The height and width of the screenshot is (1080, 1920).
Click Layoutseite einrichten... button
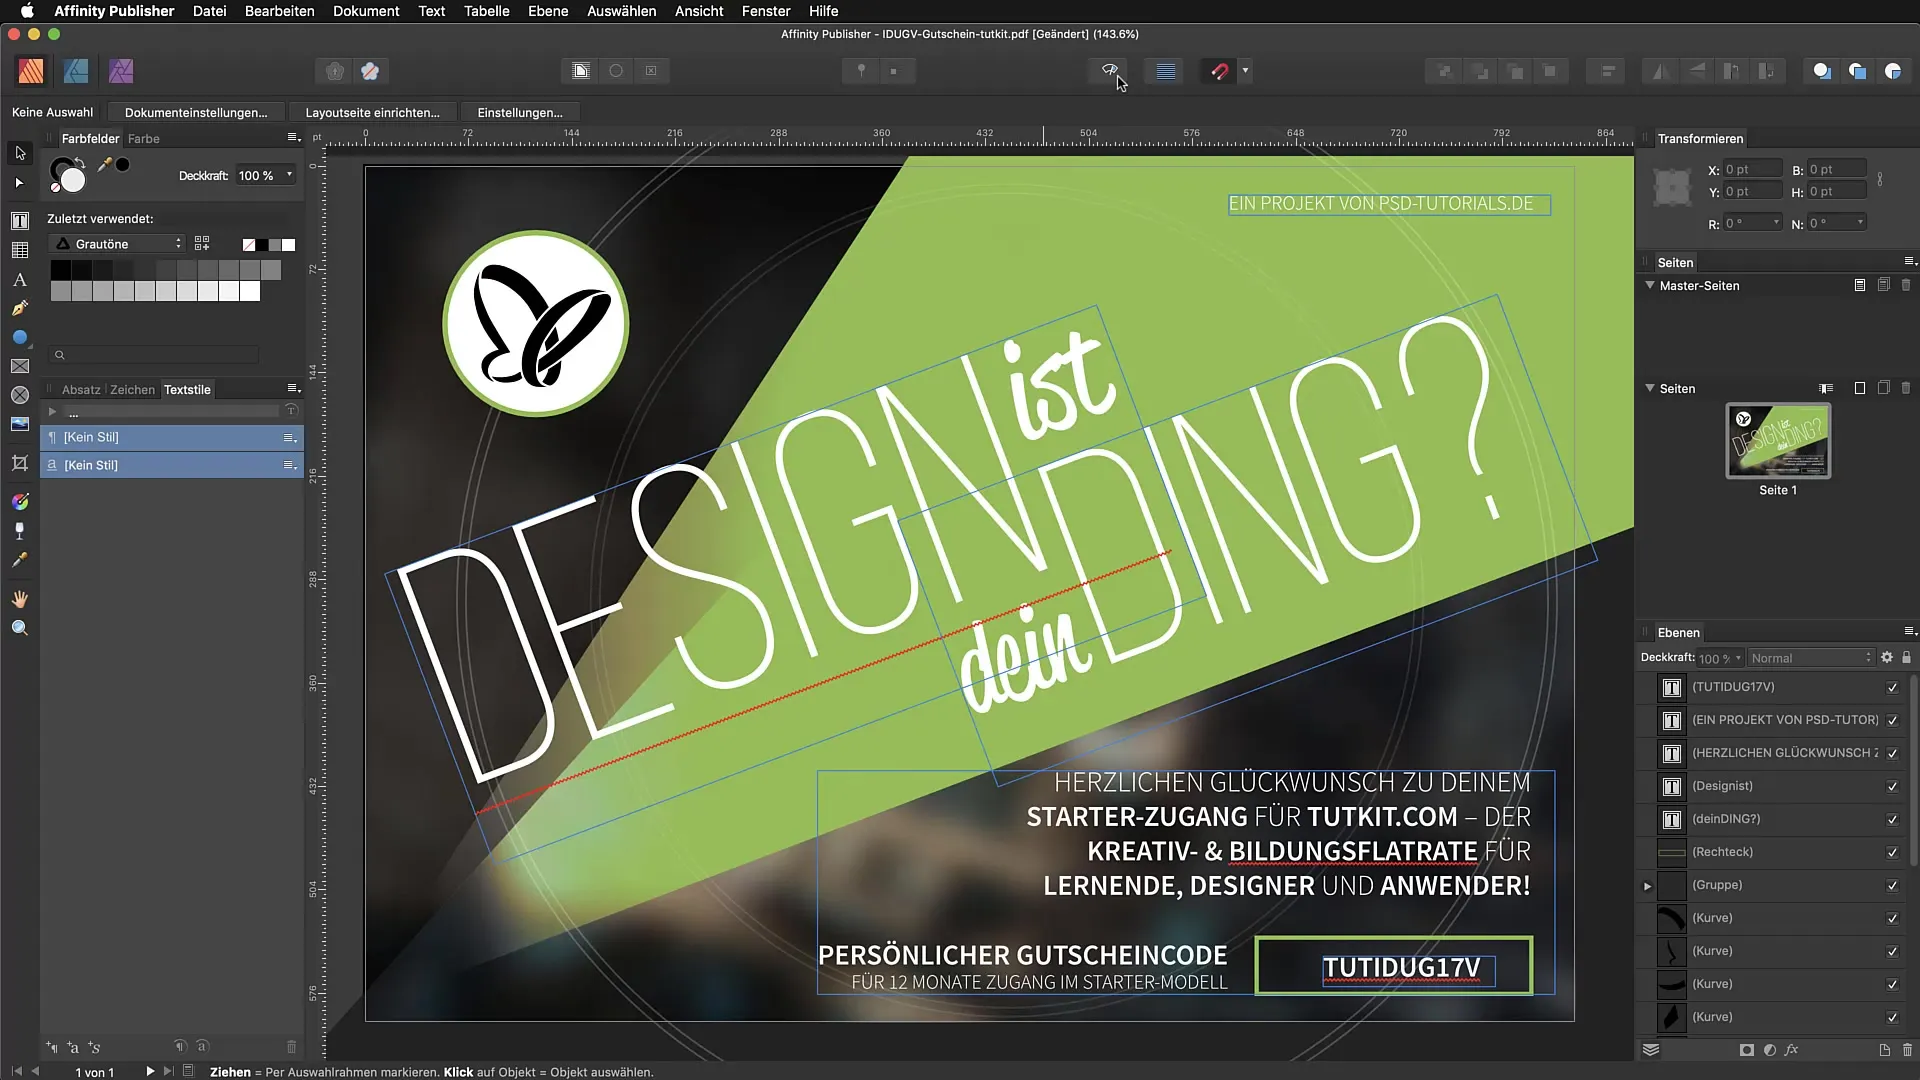372,113
